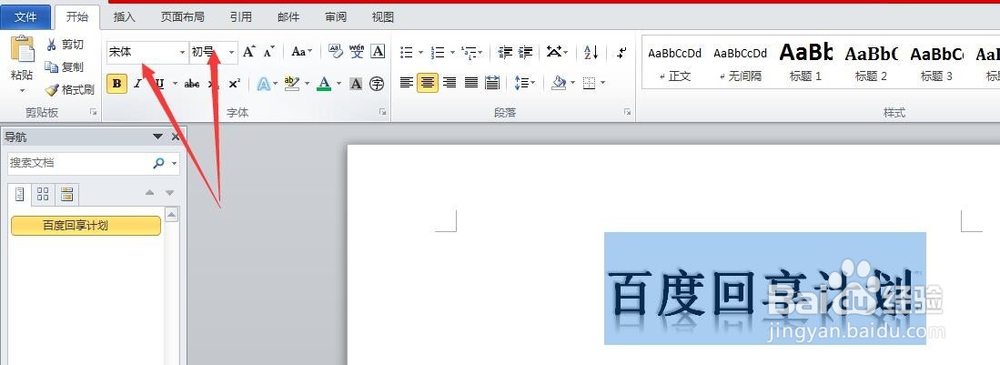Open highlight color picker arrow

307,84
